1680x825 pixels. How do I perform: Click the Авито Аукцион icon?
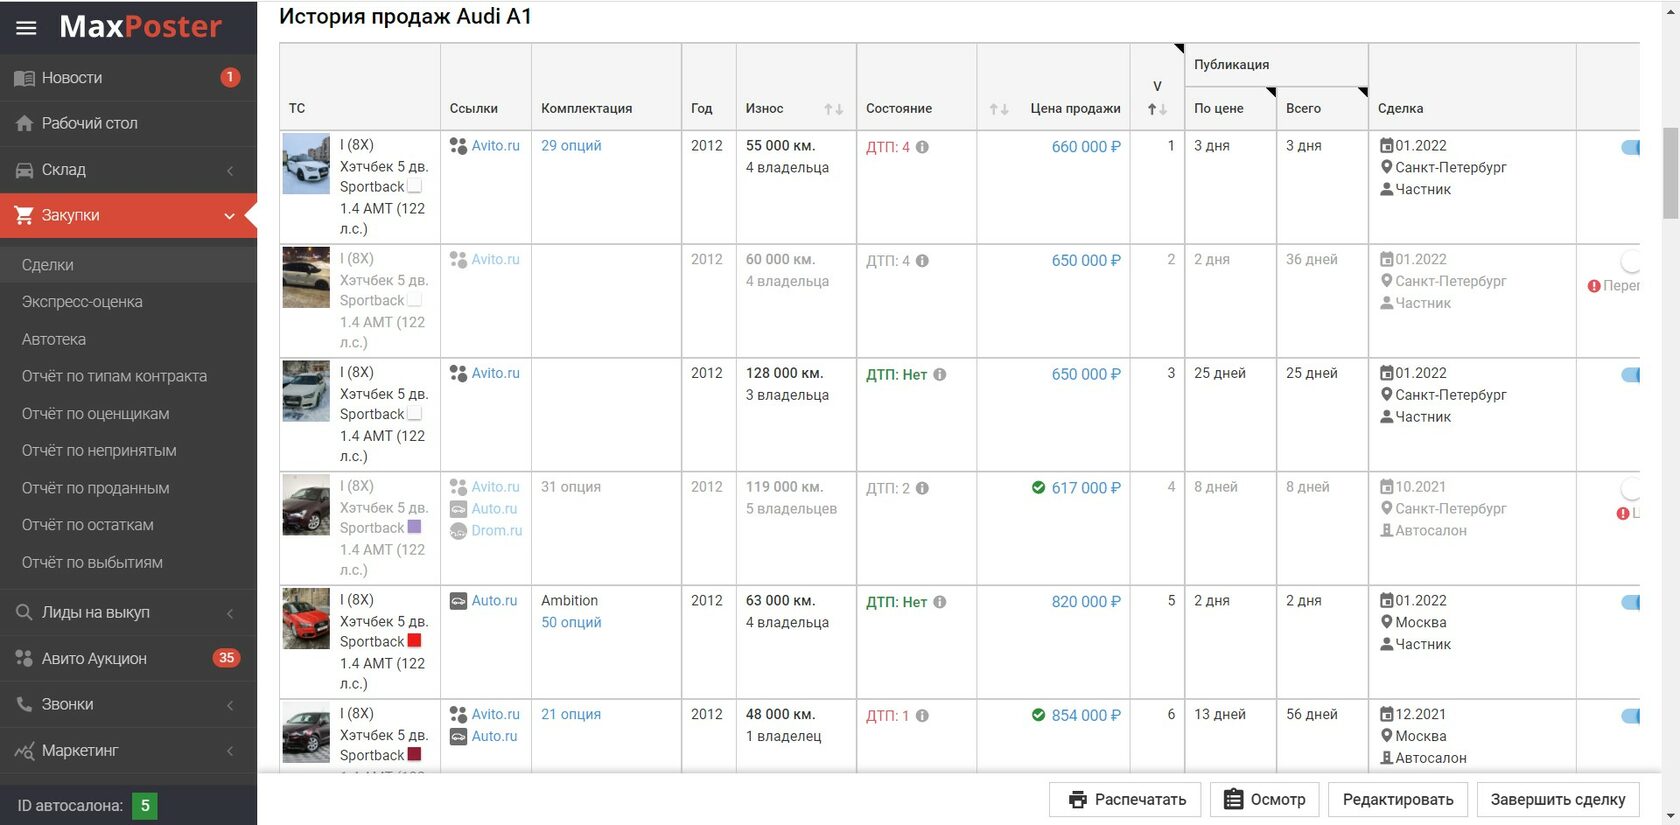pyautogui.click(x=25, y=658)
